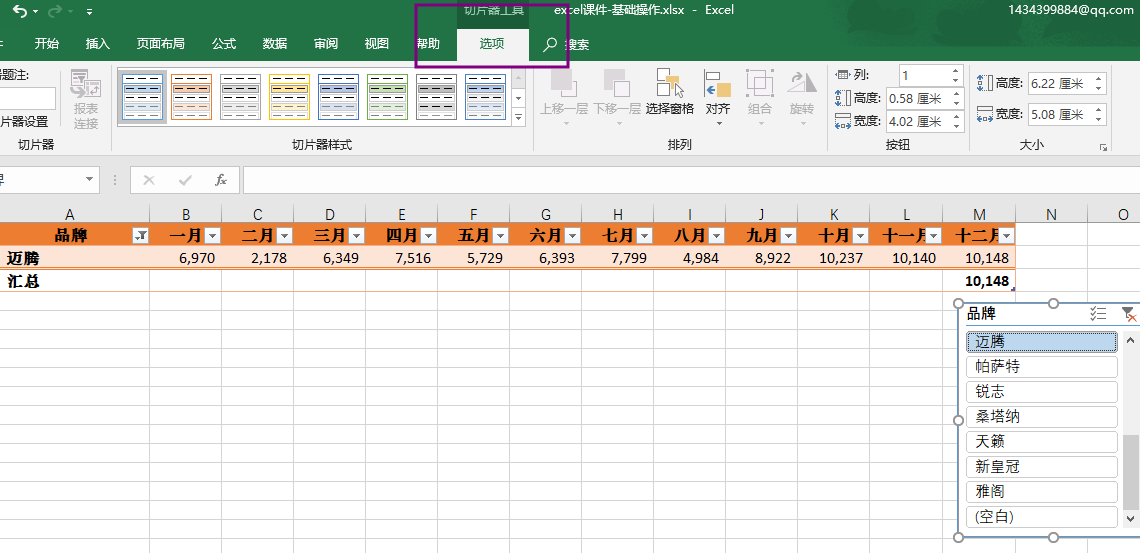
Task: Open the 二月 column filter dropdown
Action: [284, 235]
